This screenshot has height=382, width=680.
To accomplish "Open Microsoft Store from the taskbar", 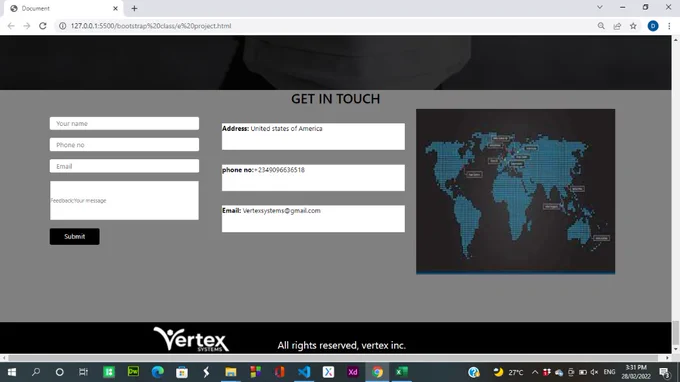I will pos(182,372).
